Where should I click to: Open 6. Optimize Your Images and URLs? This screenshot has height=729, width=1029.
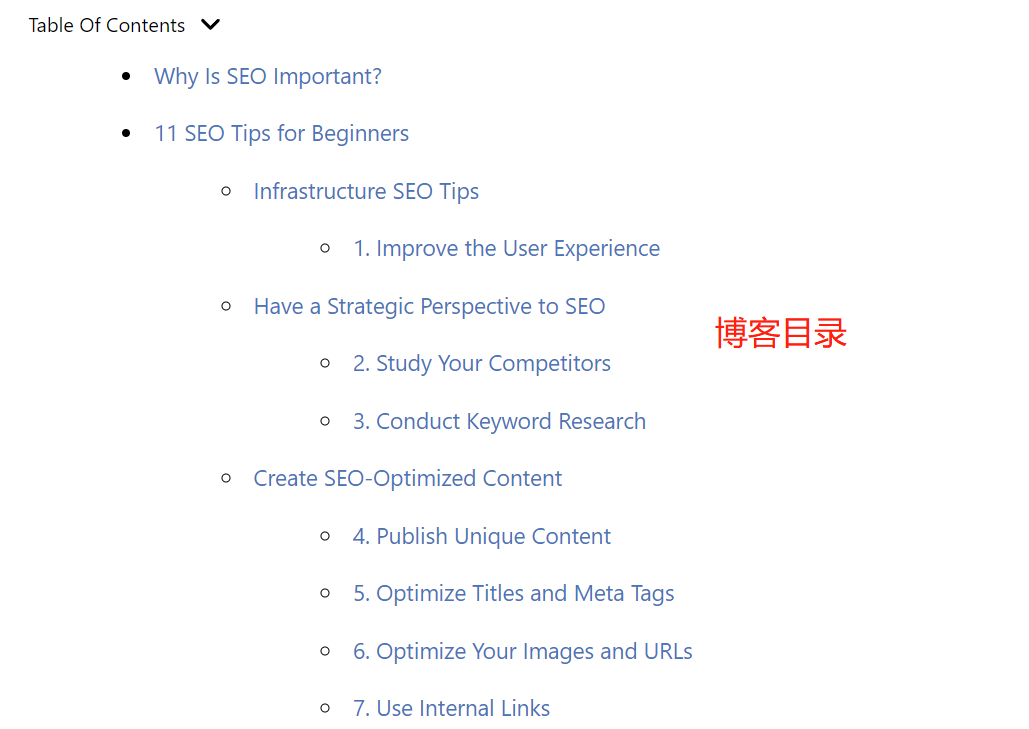click(522, 651)
